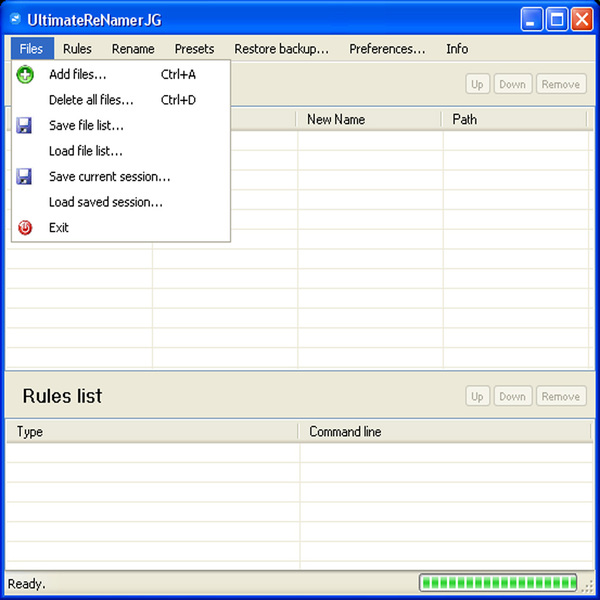Choose Add files... menu entry
This screenshot has width=600, height=600.
[121, 74]
